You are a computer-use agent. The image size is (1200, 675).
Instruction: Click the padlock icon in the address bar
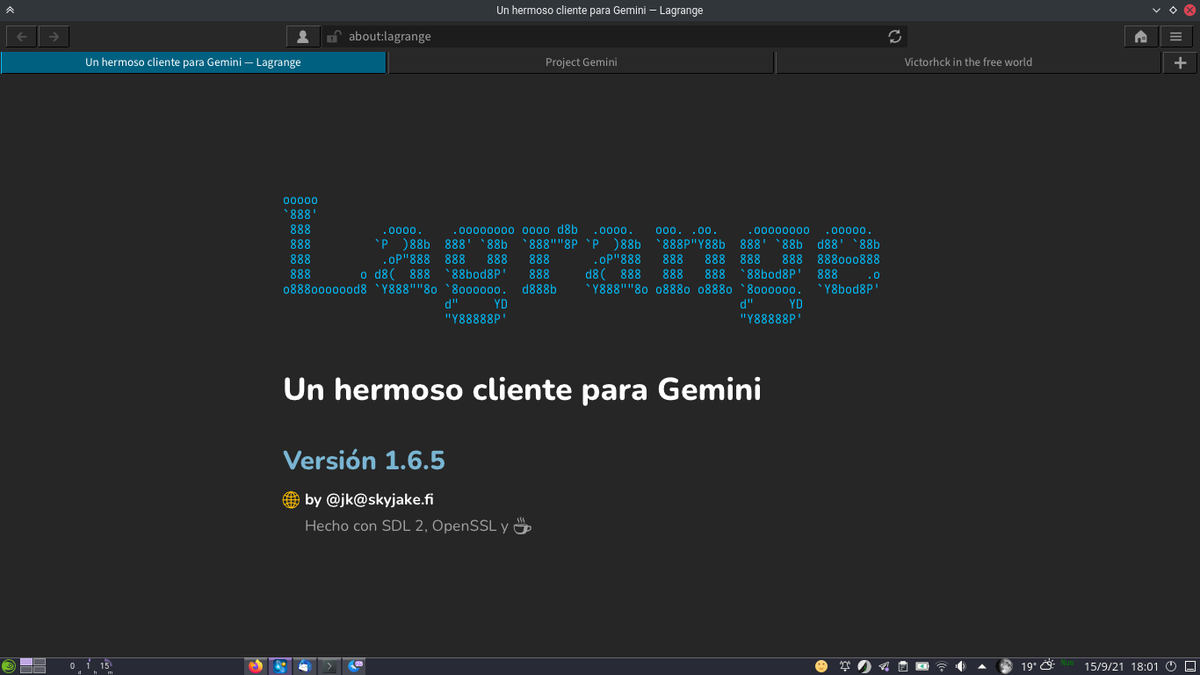(334, 36)
